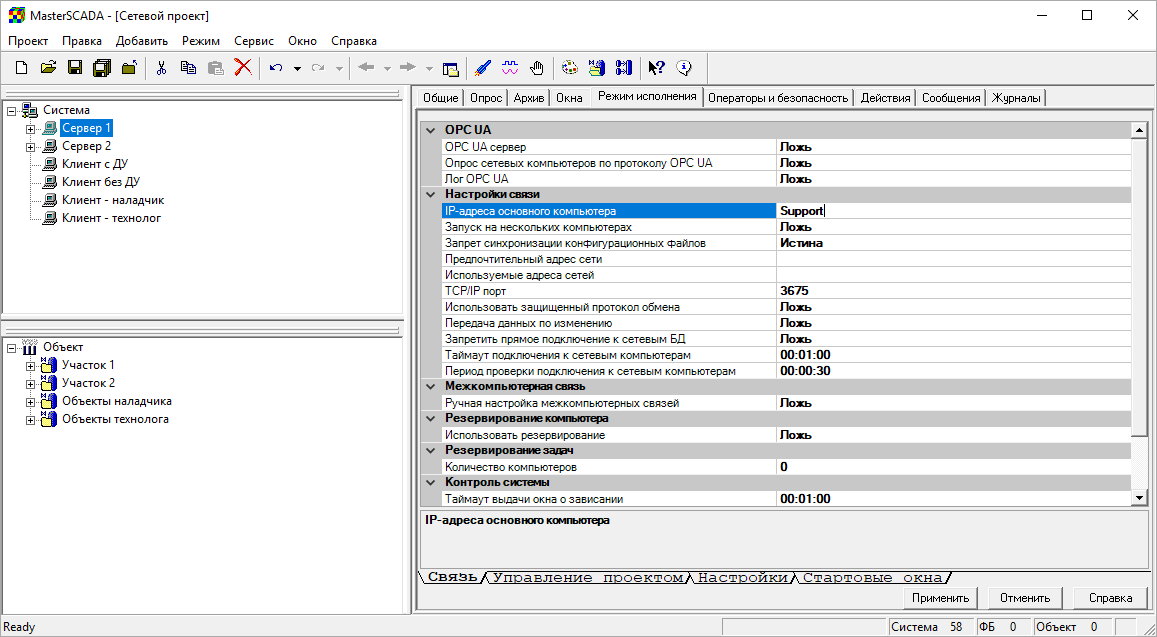This screenshot has height=637, width=1157.
Task: Open the undo history dropdown arrow
Action: (297, 69)
